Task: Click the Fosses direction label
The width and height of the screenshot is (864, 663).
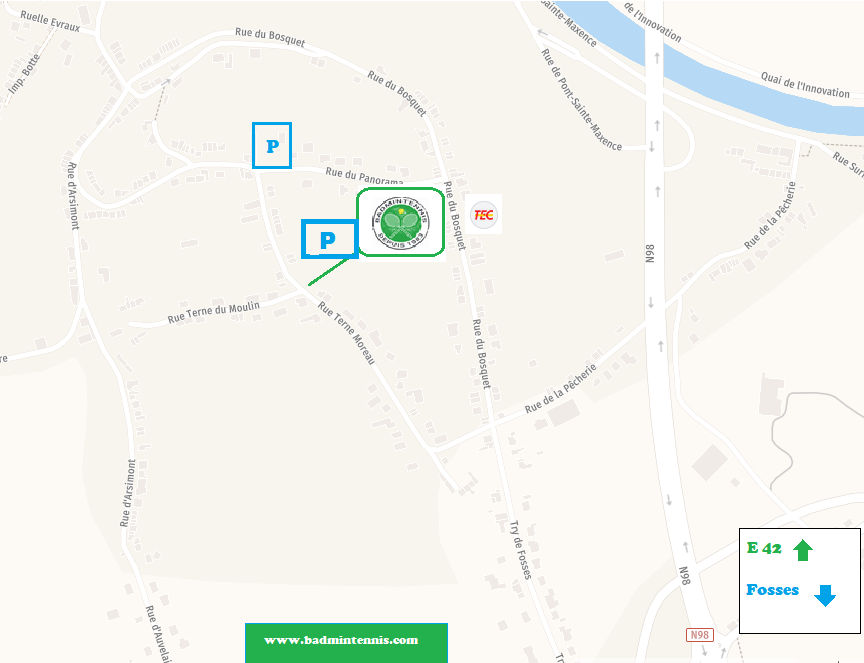Action: (x=773, y=590)
